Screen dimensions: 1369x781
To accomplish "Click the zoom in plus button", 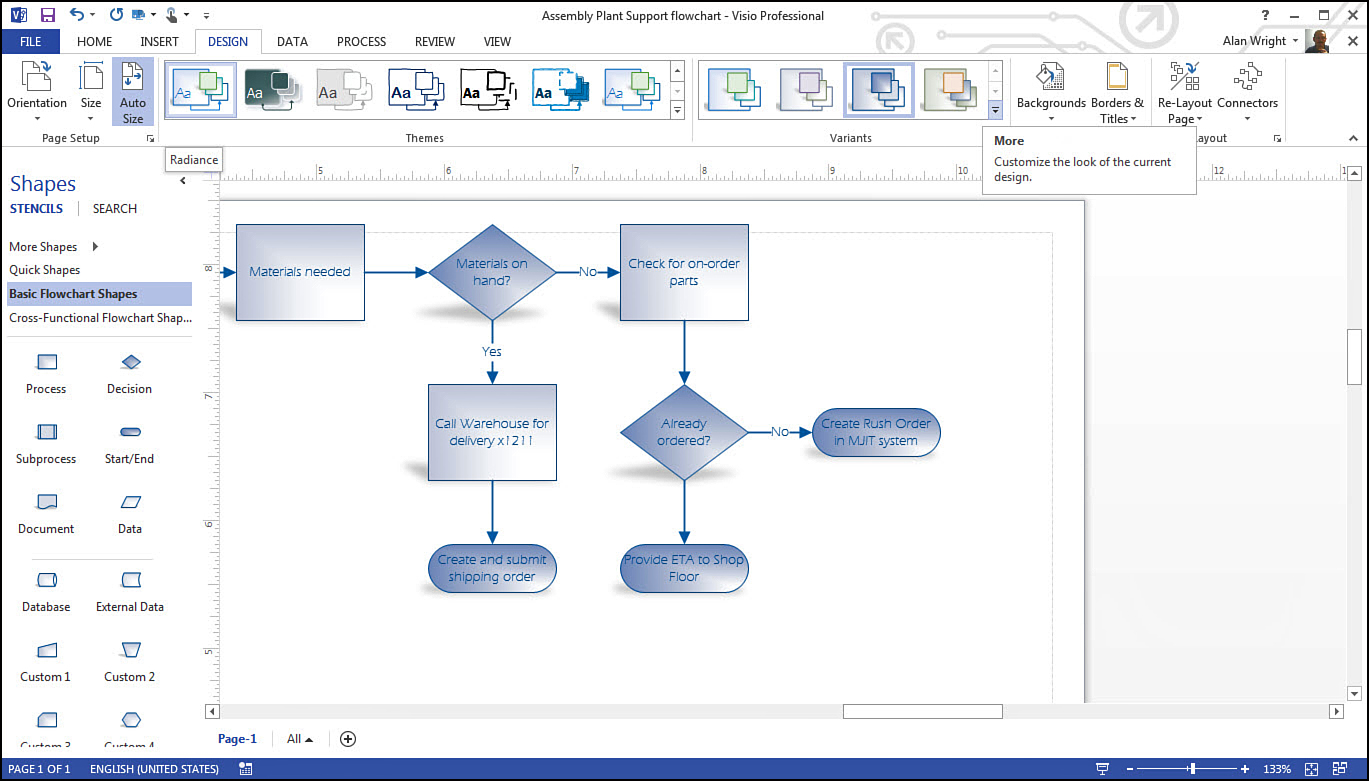I will coord(1245,769).
